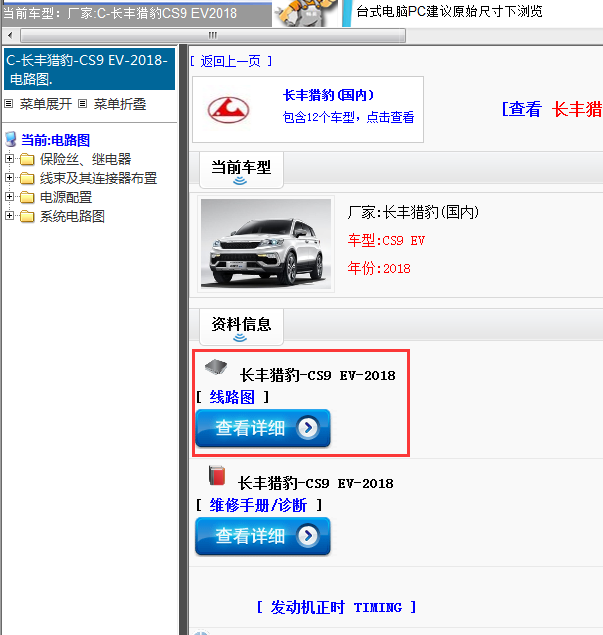
Task: Expand the 保险丝、继电器 tree node
Action: point(9,159)
